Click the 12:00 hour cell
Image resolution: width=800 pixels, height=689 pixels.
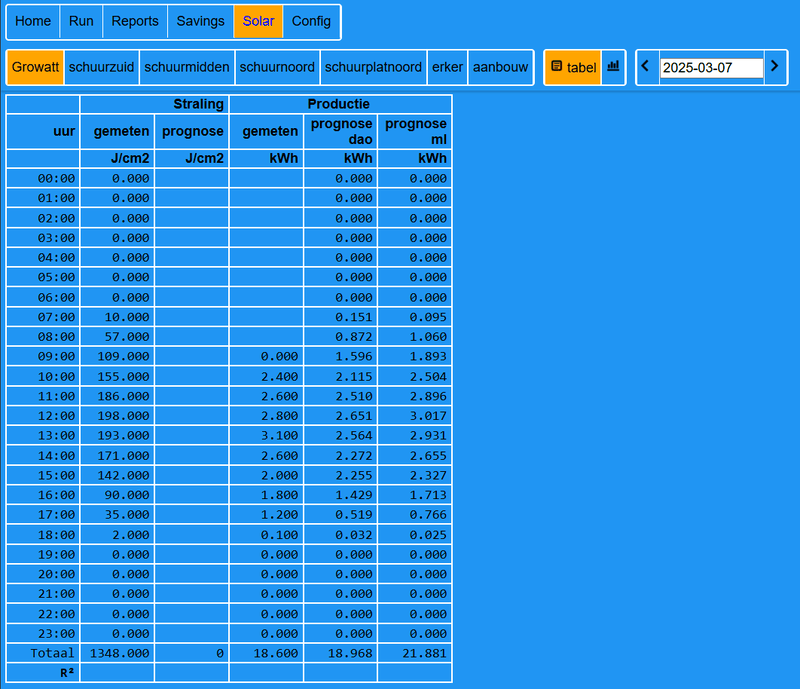pyautogui.click(x=43, y=416)
